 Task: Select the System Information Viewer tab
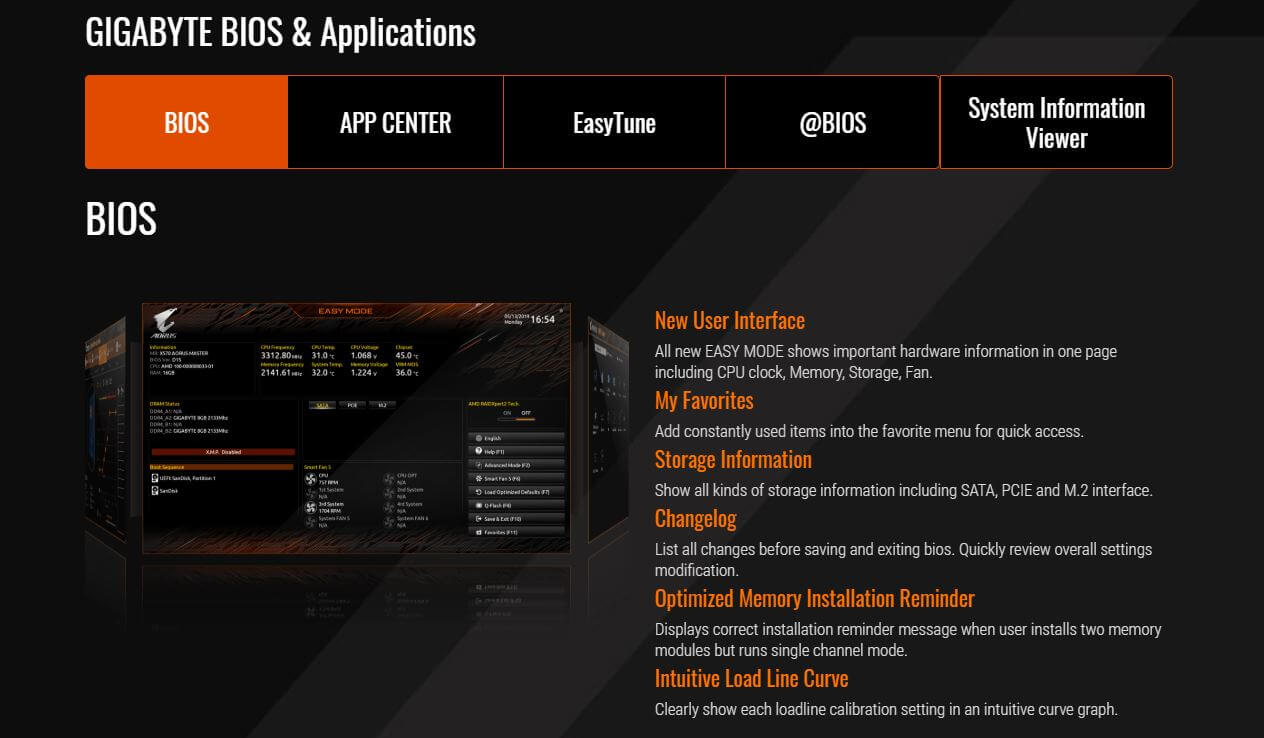tap(1056, 122)
